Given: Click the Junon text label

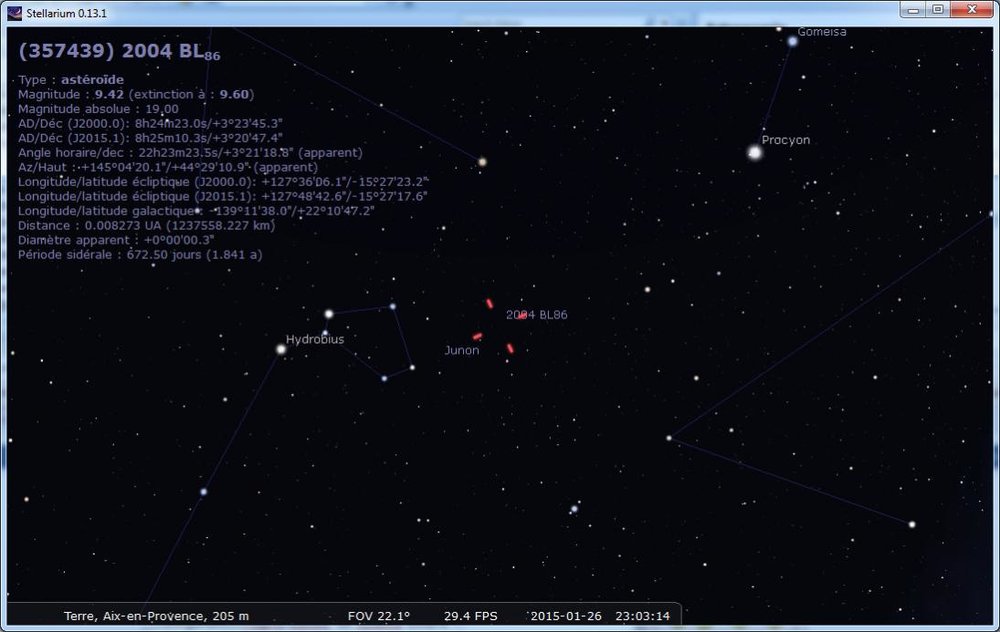Looking at the screenshot, I should (x=461, y=350).
